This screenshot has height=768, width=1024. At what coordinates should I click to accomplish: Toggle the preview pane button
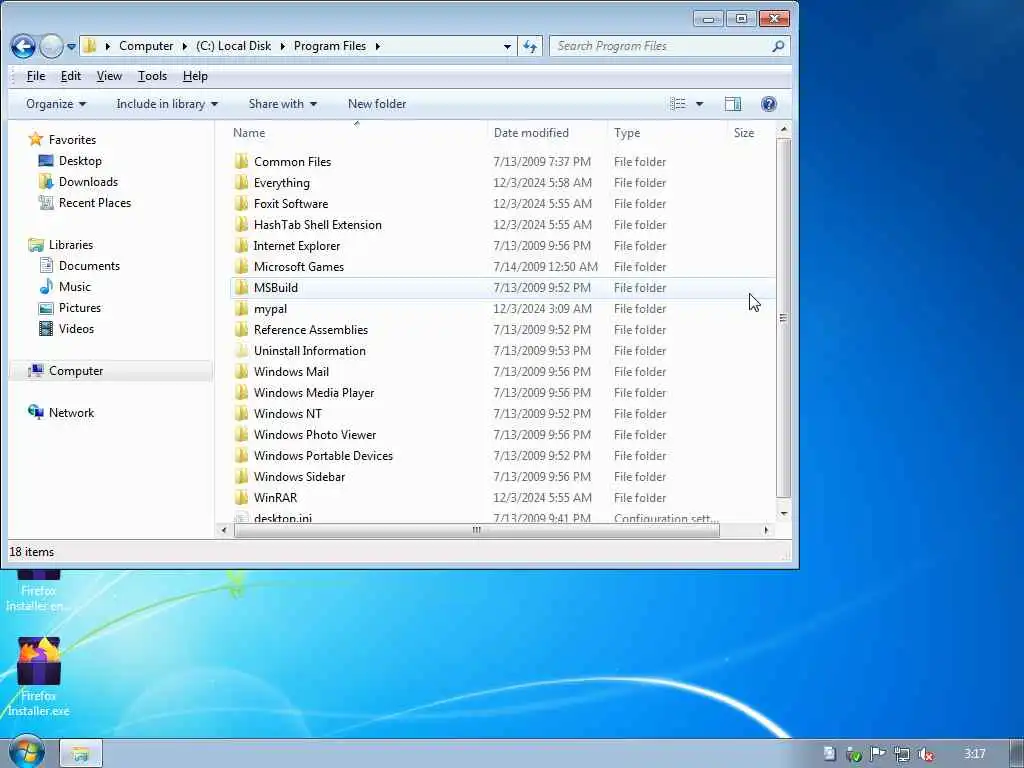(x=733, y=104)
